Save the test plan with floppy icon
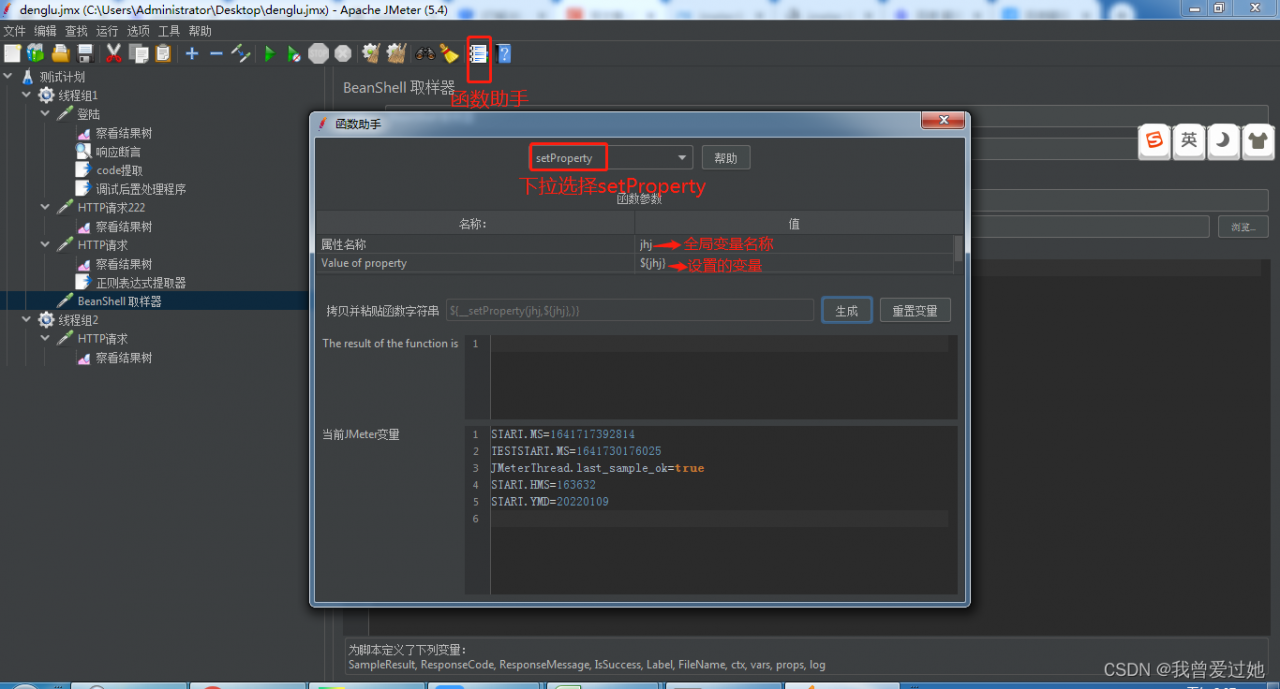This screenshot has height=689, width=1280. [85, 54]
